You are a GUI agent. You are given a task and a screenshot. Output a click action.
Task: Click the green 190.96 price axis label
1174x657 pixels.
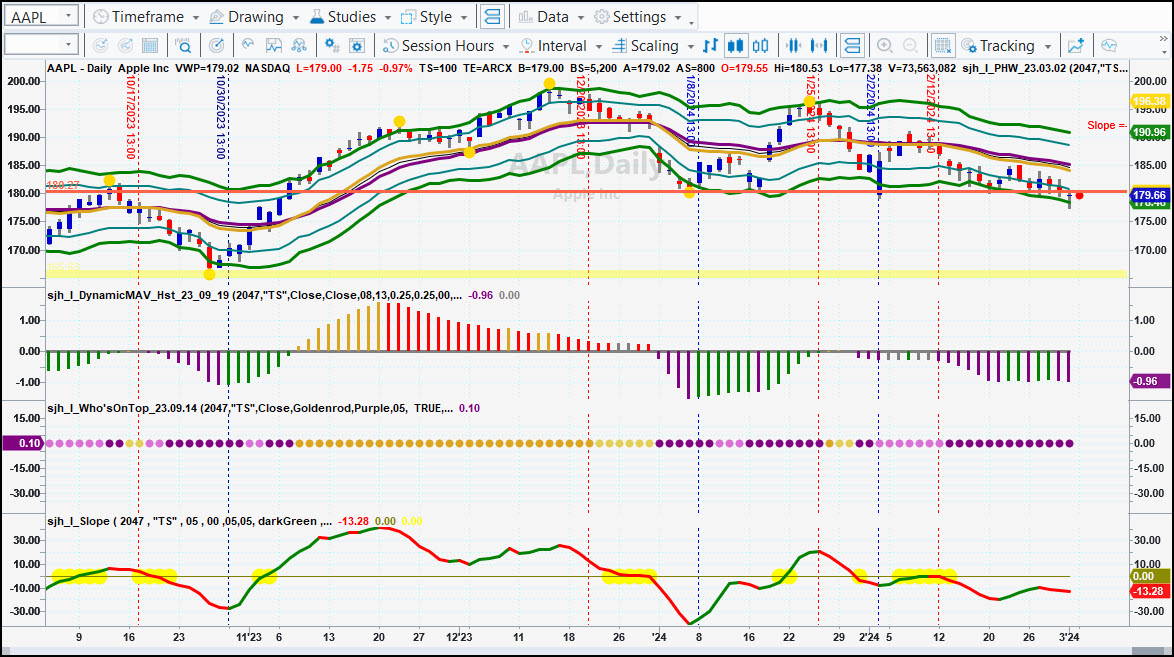1149,133
